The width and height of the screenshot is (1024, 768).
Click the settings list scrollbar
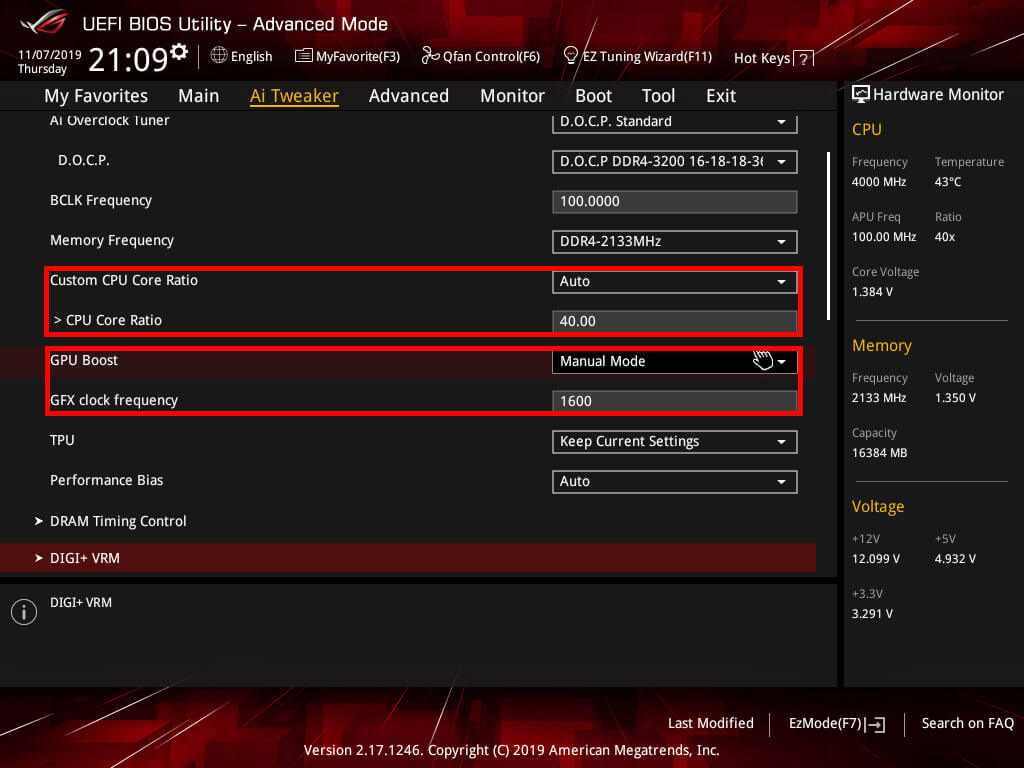(x=828, y=236)
